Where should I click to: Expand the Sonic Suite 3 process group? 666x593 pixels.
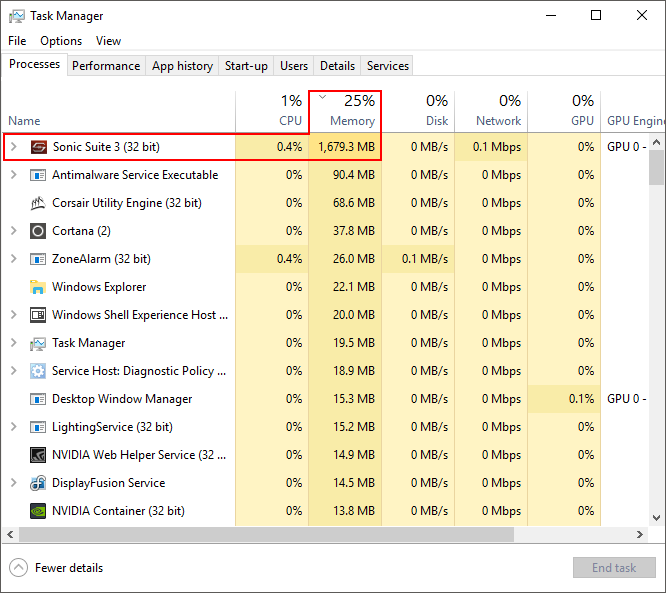click(14, 147)
